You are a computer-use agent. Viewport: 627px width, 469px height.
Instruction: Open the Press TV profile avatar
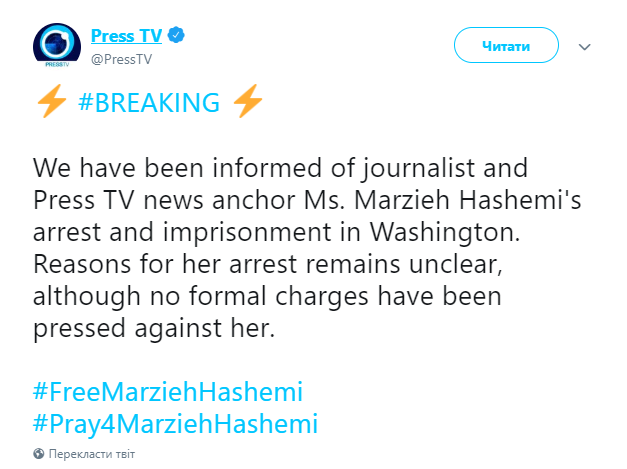click(57, 47)
